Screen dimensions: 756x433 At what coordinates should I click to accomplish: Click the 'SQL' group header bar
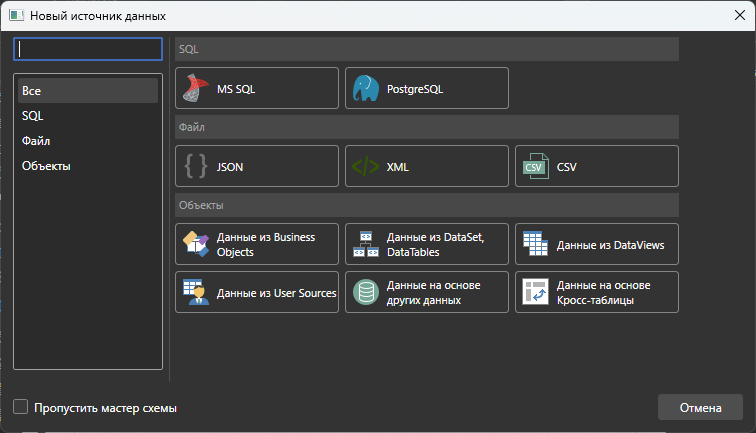[427, 49]
